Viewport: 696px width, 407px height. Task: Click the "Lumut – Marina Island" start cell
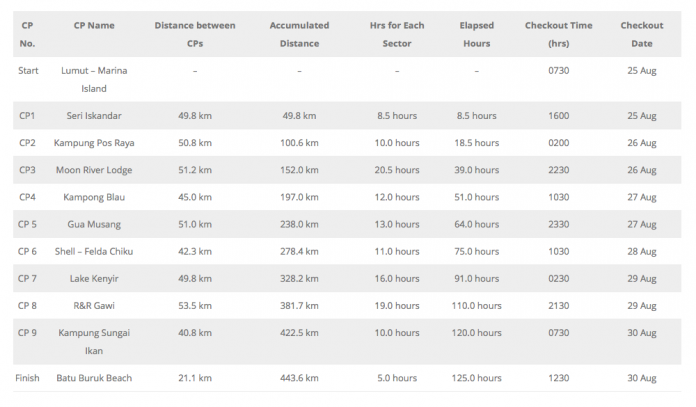pyautogui.click(x=94, y=79)
